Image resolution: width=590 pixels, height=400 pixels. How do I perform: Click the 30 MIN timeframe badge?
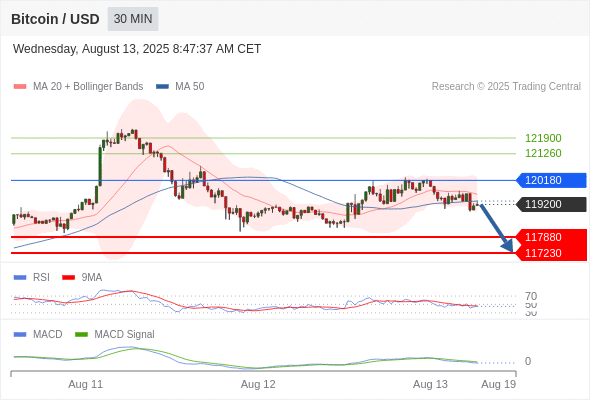pos(133,19)
